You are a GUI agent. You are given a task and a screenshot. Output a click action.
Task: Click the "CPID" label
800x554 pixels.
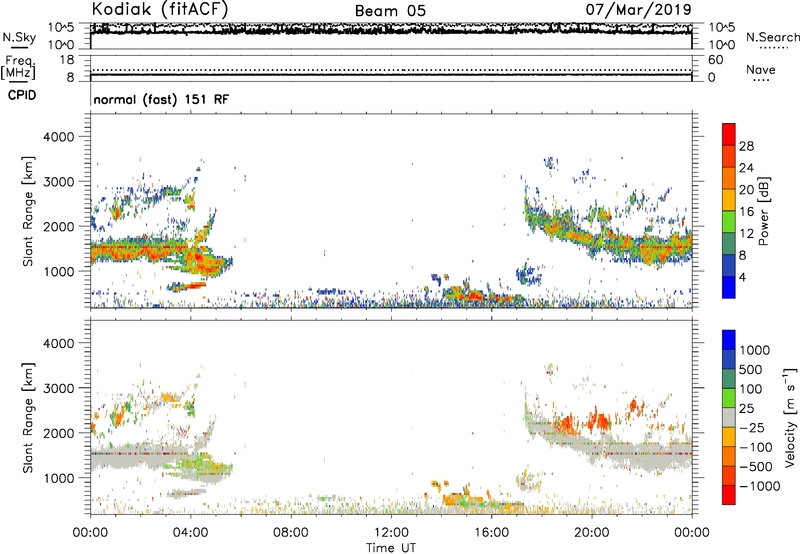tap(22, 95)
